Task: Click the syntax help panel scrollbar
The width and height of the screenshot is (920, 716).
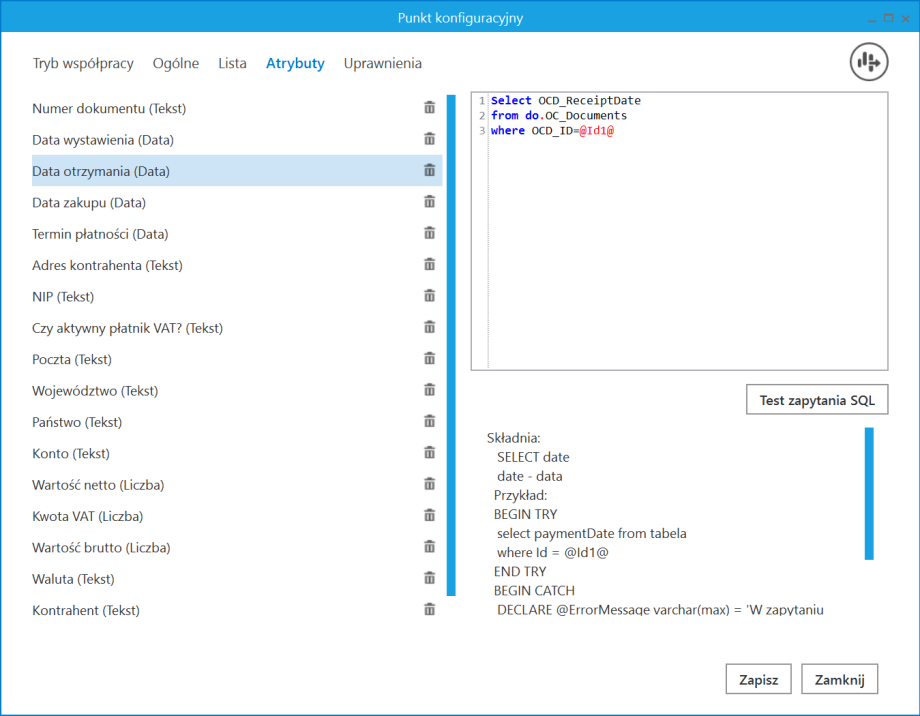Action: click(x=868, y=492)
